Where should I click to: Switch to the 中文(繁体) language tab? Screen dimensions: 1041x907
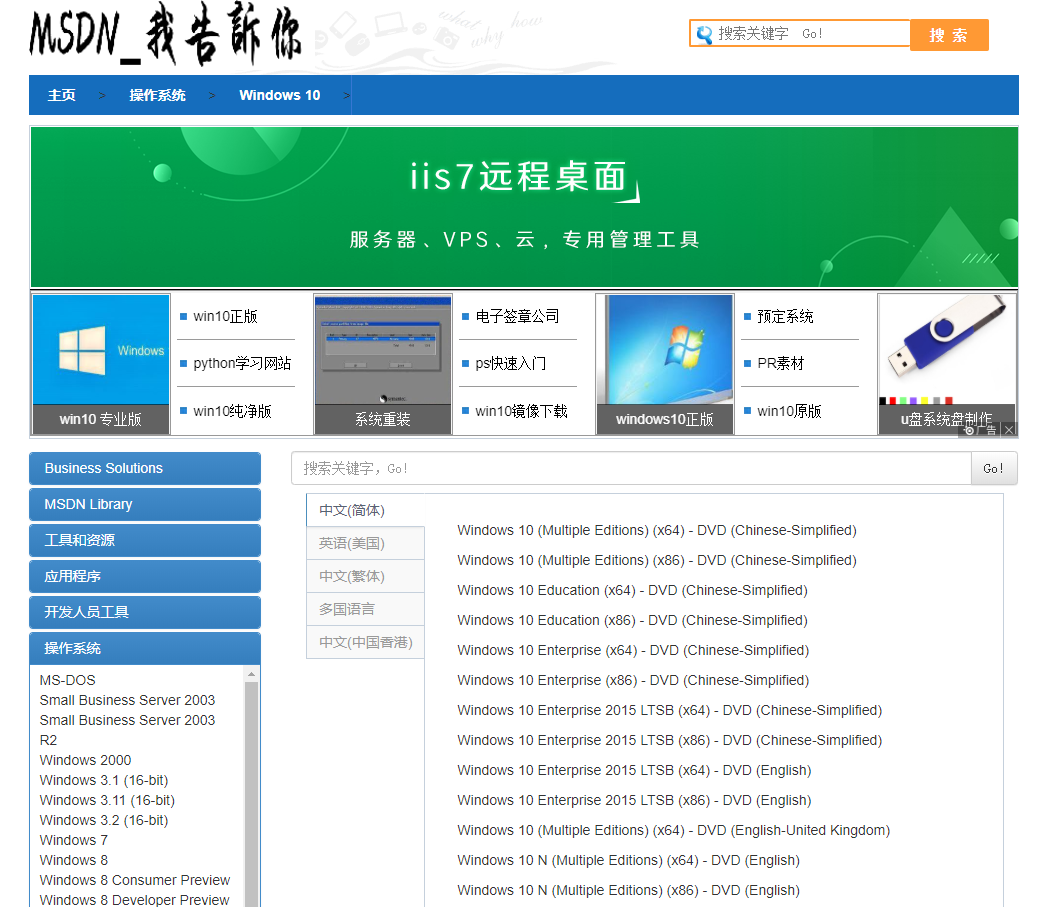tap(365, 576)
